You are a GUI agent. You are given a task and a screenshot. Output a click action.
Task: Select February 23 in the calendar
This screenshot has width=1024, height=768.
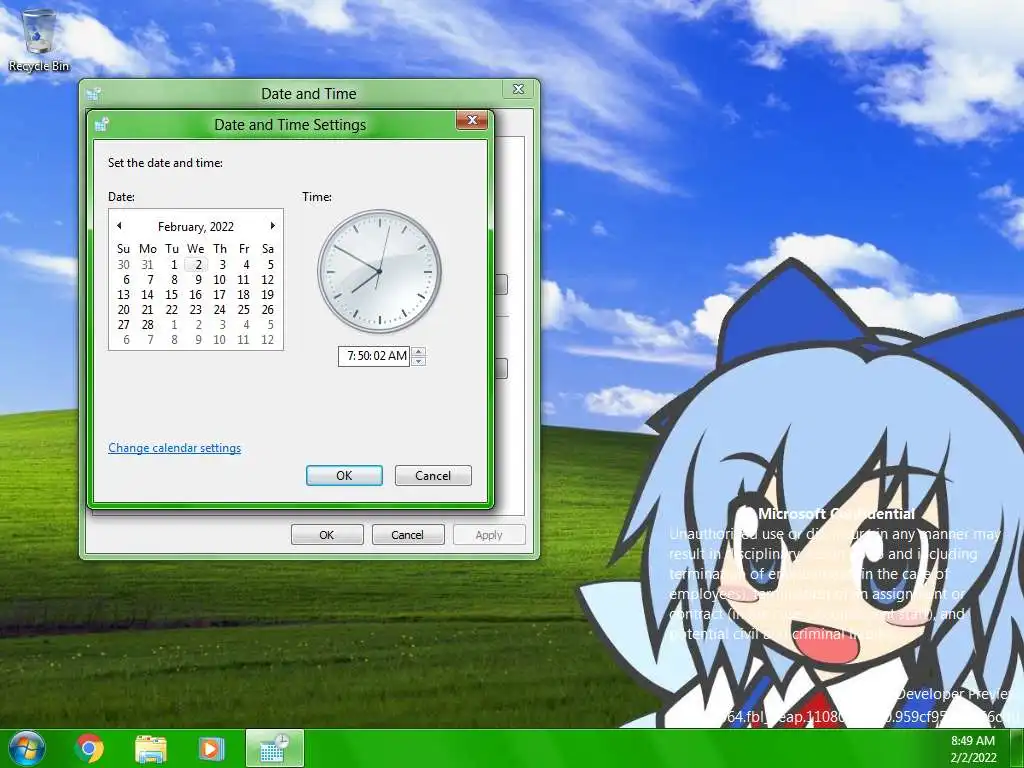pos(196,310)
